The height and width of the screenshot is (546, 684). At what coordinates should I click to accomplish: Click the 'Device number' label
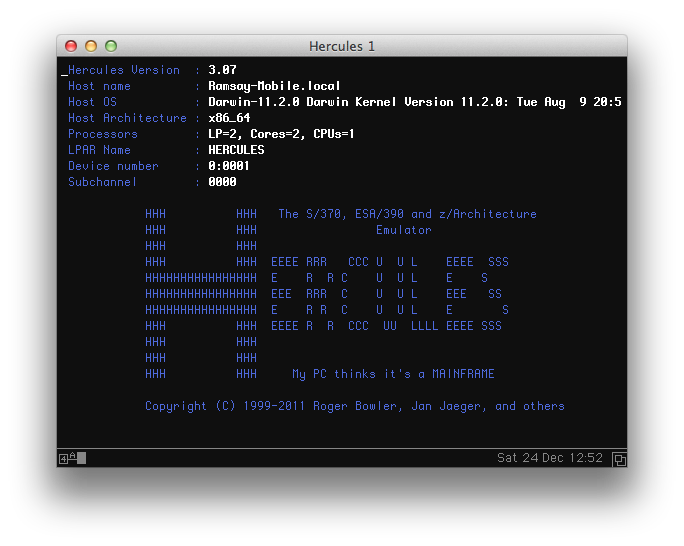pos(113,166)
